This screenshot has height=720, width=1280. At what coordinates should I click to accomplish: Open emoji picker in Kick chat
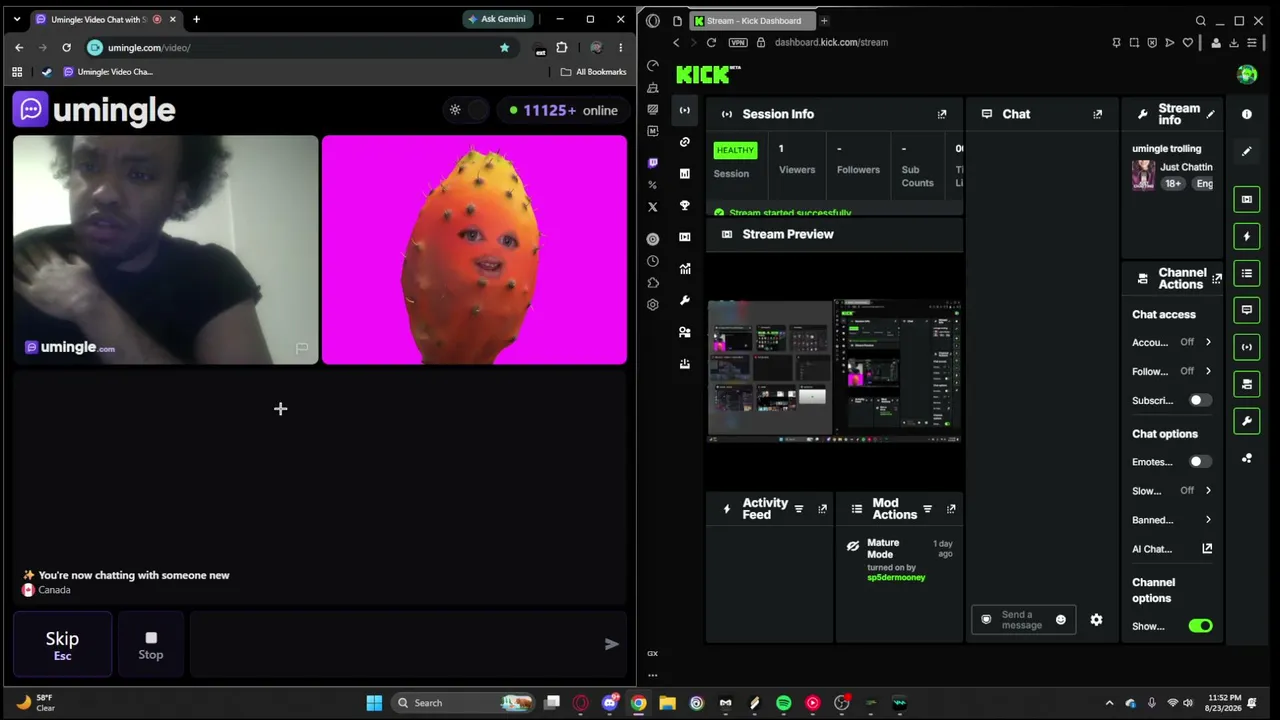(x=1061, y=620)
